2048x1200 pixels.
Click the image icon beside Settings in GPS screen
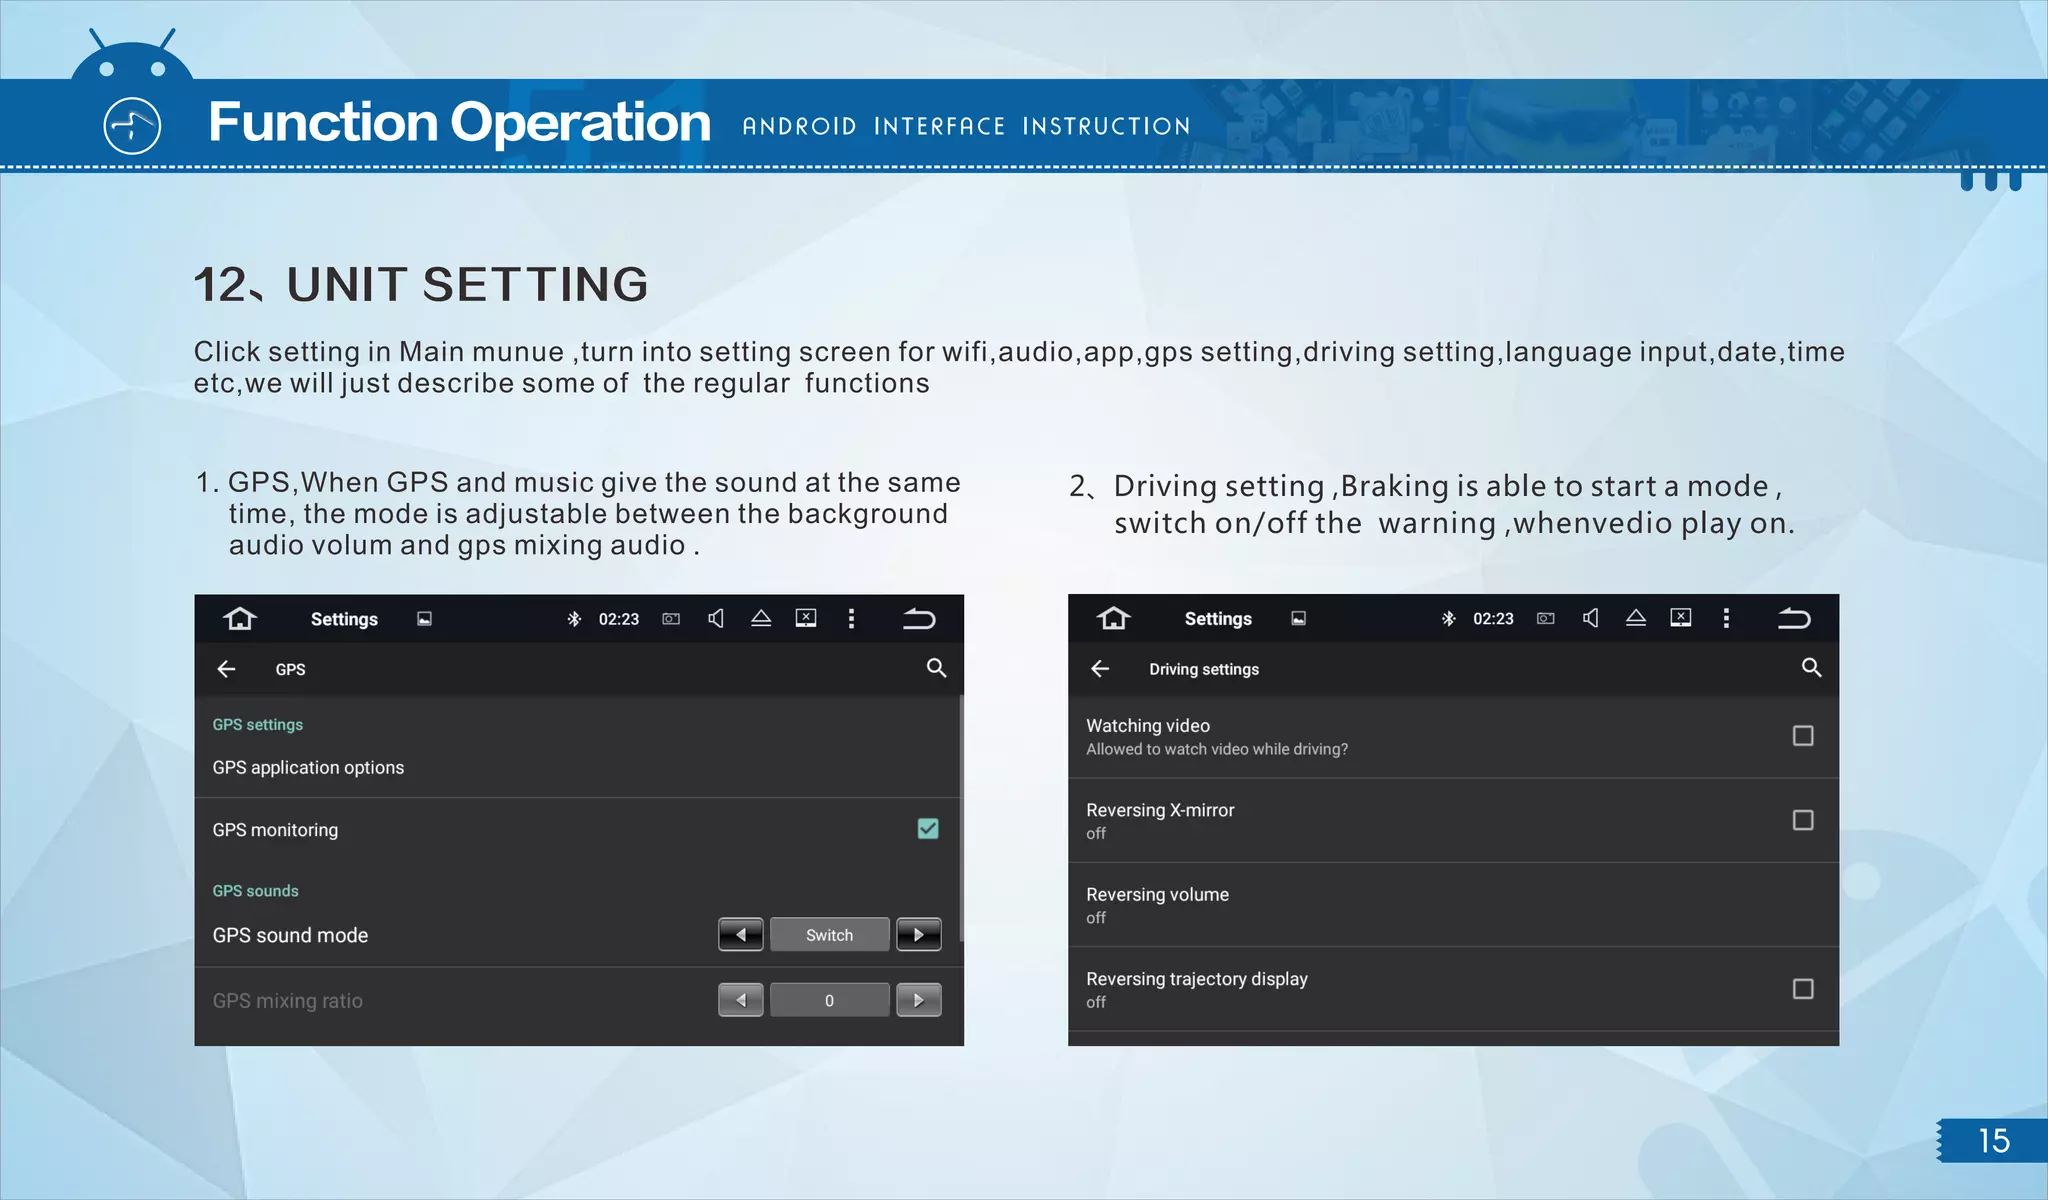click(x=424, y=619)
